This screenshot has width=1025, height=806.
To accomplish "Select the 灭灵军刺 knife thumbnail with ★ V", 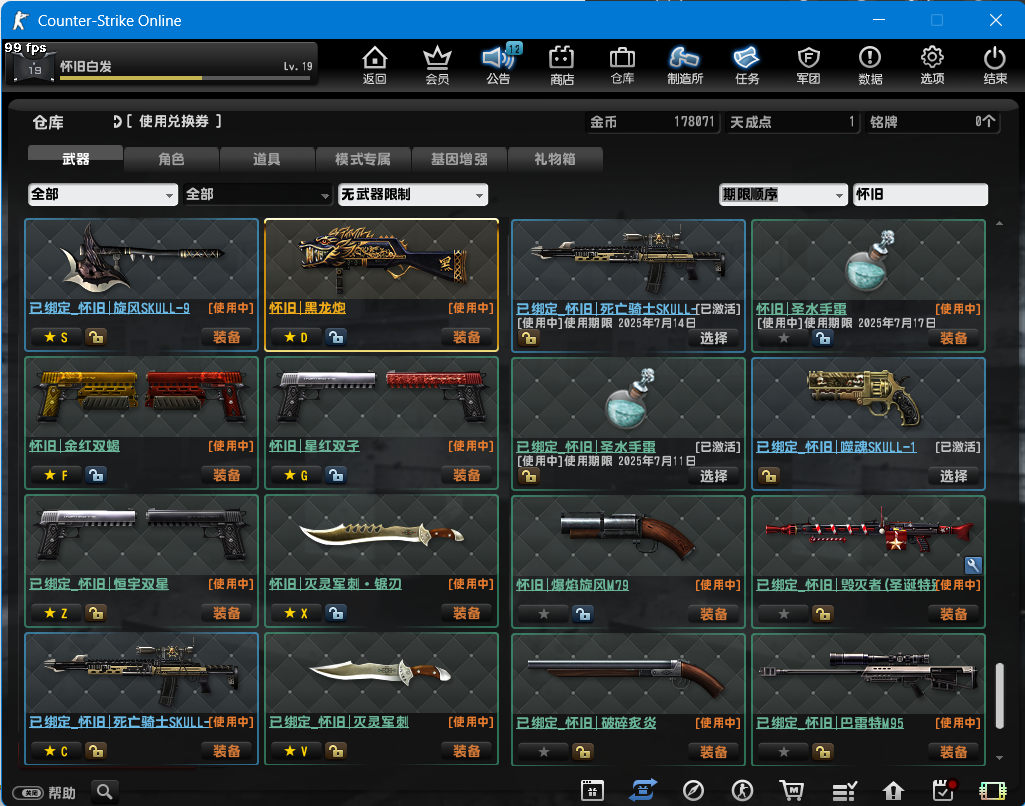I will point(381,673).
